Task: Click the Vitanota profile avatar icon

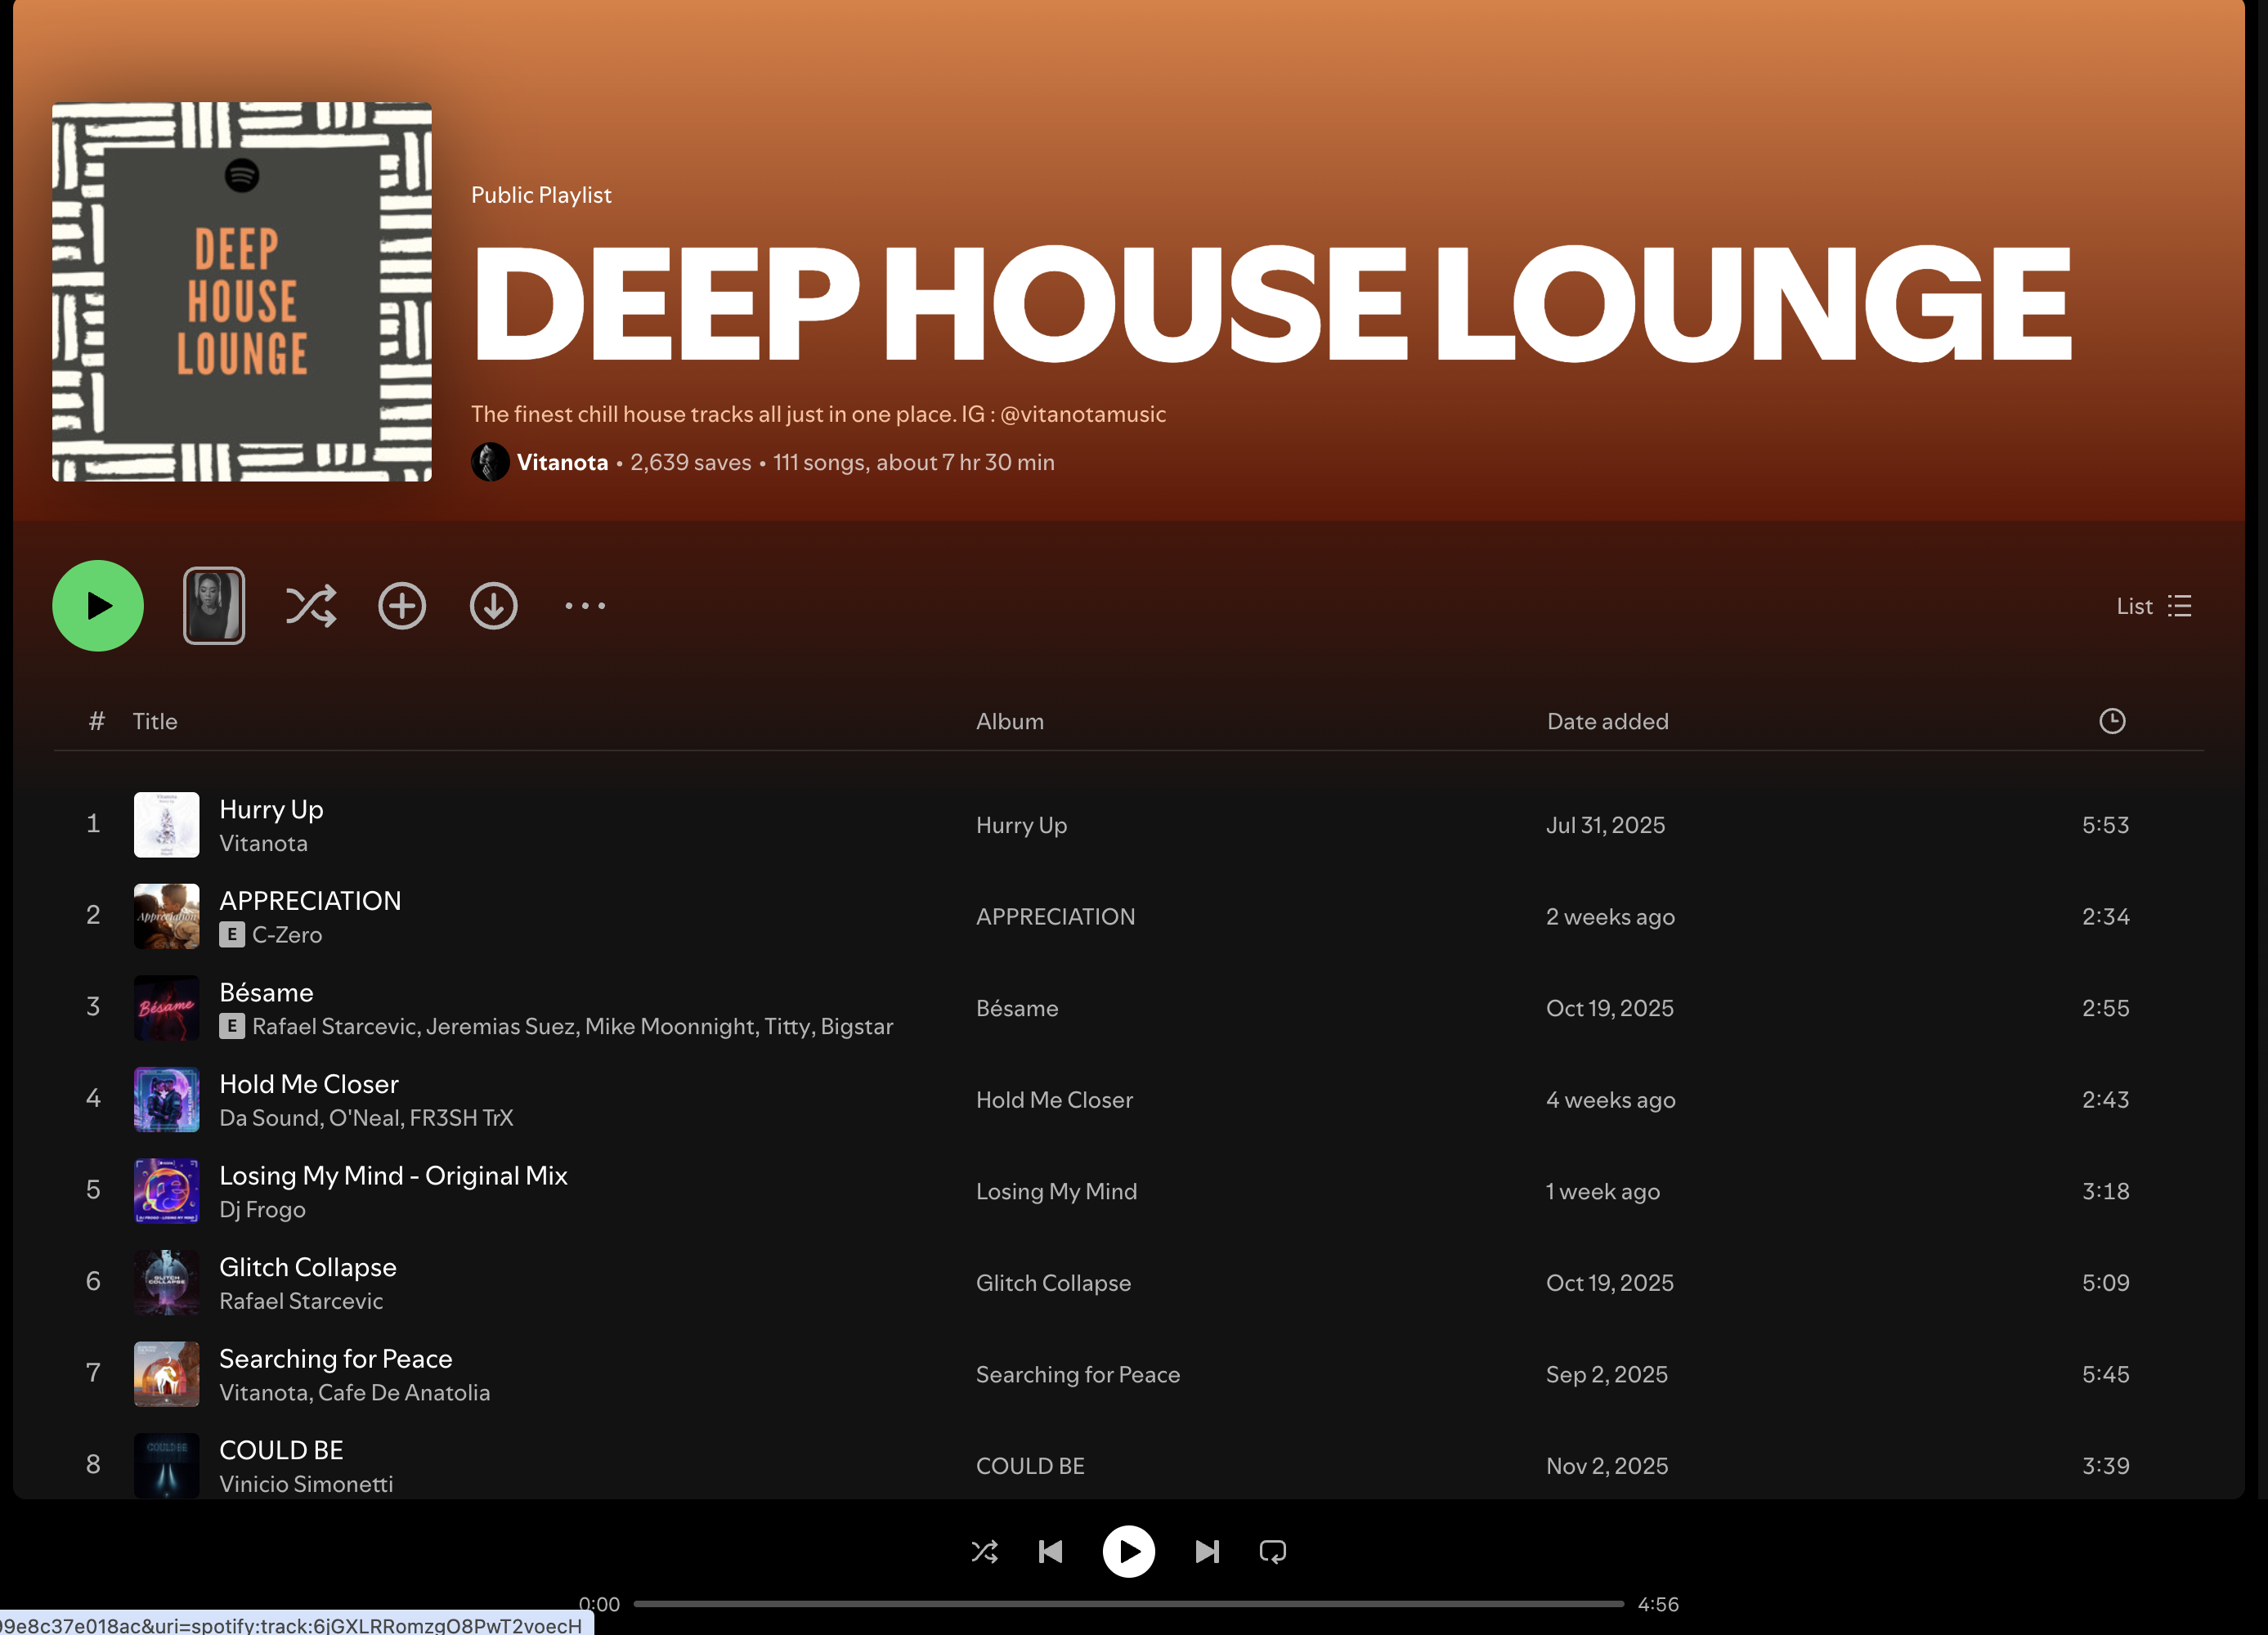Action: pos(490,462)
